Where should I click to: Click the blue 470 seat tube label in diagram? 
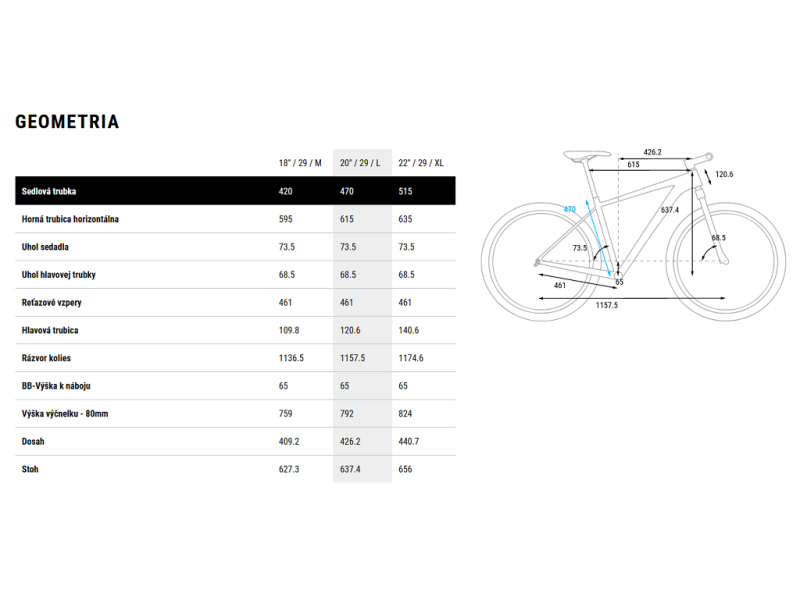(569, 209)
